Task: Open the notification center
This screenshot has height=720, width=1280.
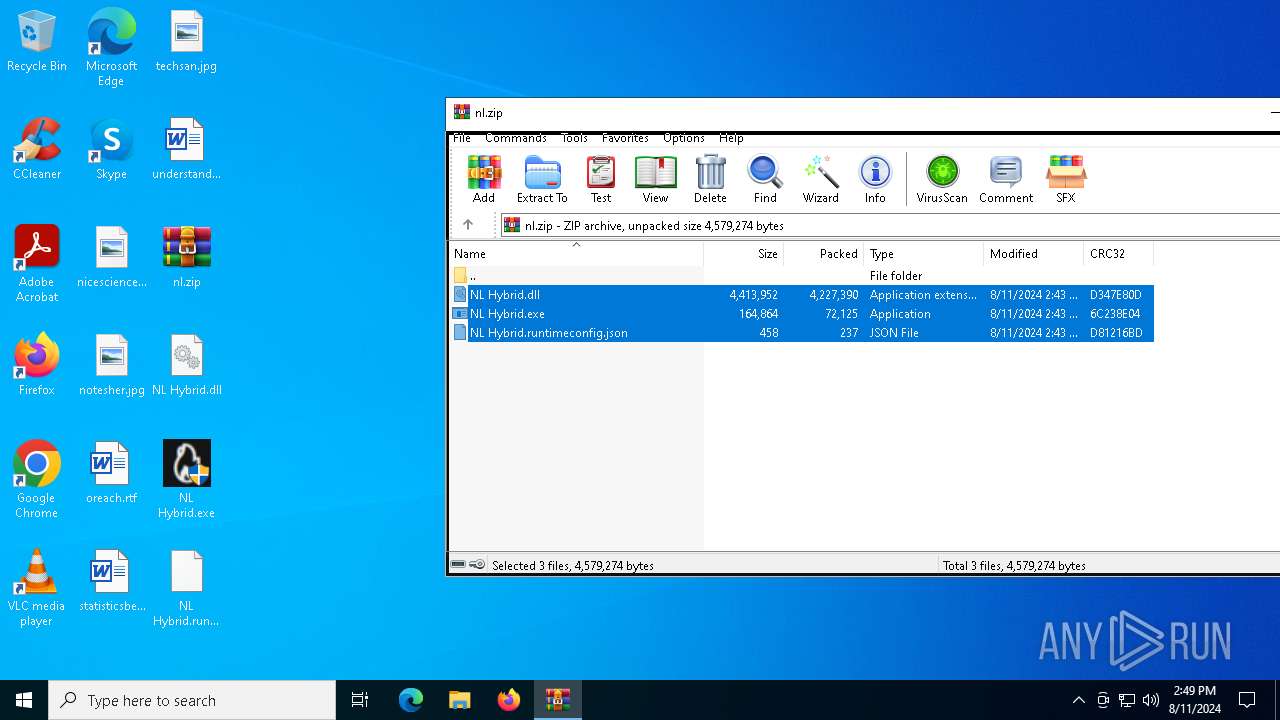Action: 1247,700
